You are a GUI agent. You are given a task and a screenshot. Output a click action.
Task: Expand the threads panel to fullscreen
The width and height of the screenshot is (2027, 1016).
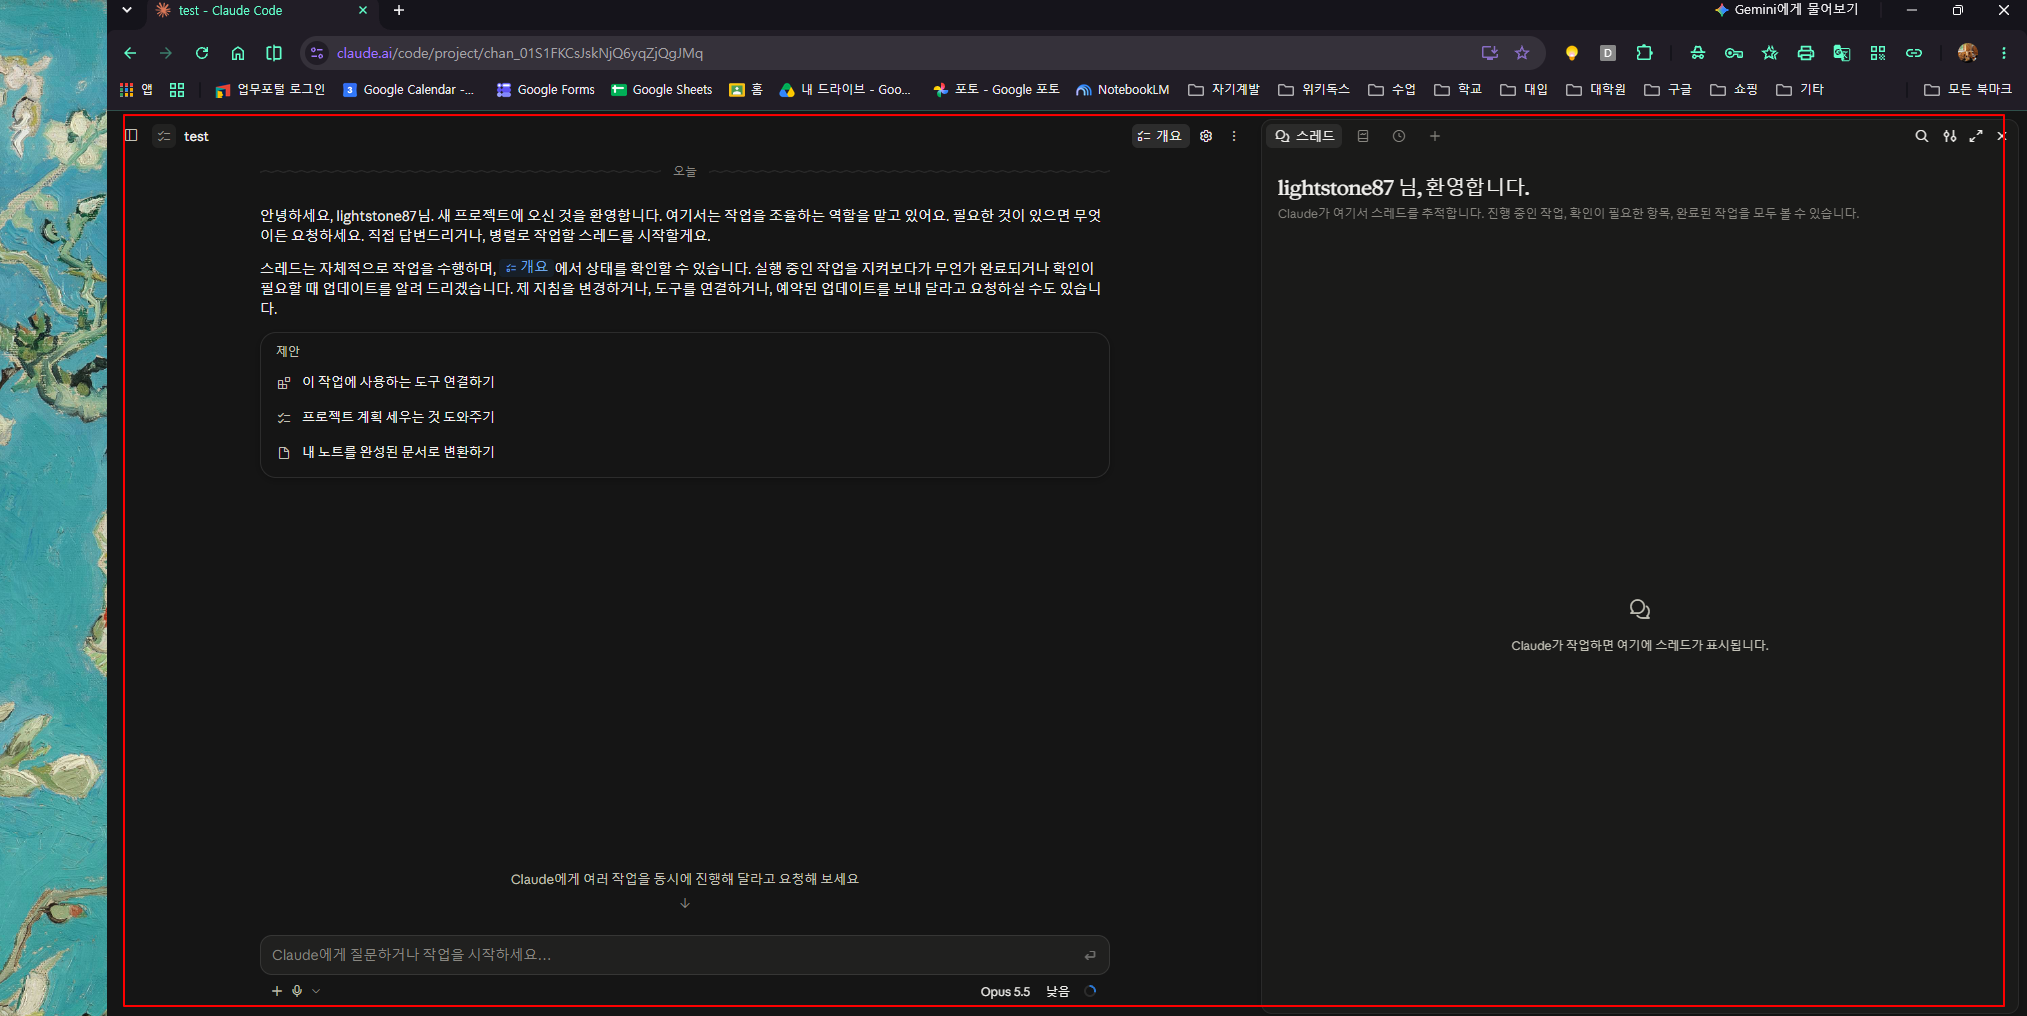pos(1976,136)
